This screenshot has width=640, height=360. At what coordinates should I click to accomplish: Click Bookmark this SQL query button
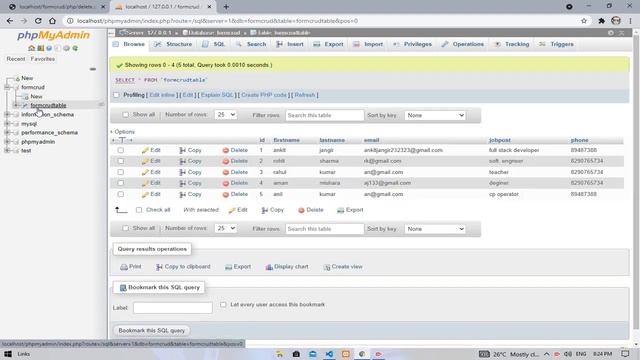(x=151, y=331)
